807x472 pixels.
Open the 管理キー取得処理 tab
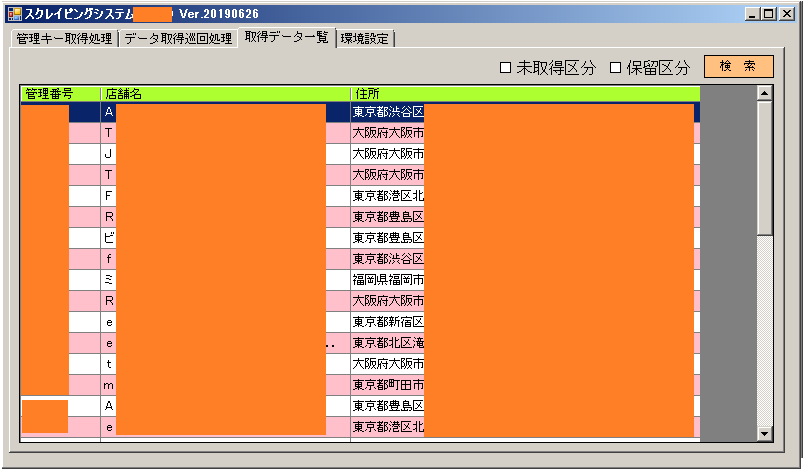[x=64, y=39]
